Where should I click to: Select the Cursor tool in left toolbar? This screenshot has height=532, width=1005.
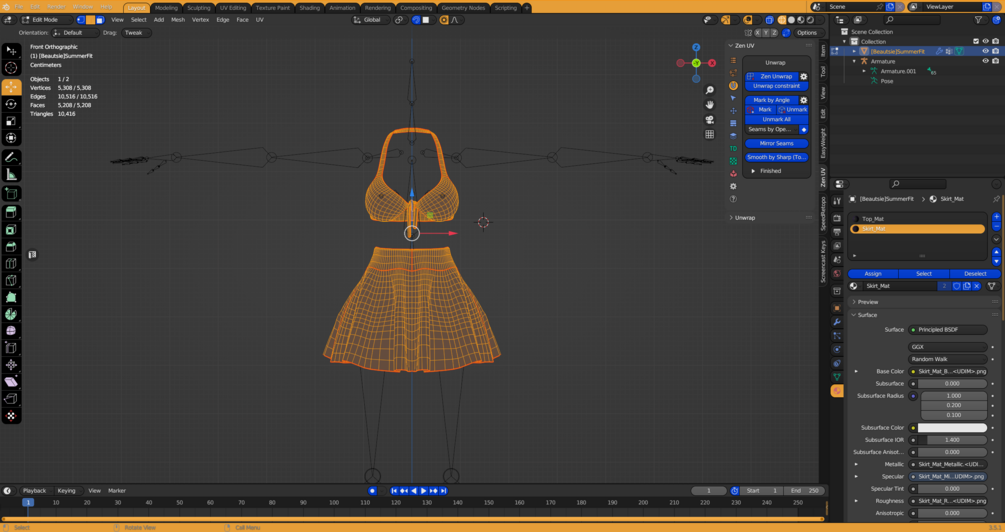coord(11,68)
